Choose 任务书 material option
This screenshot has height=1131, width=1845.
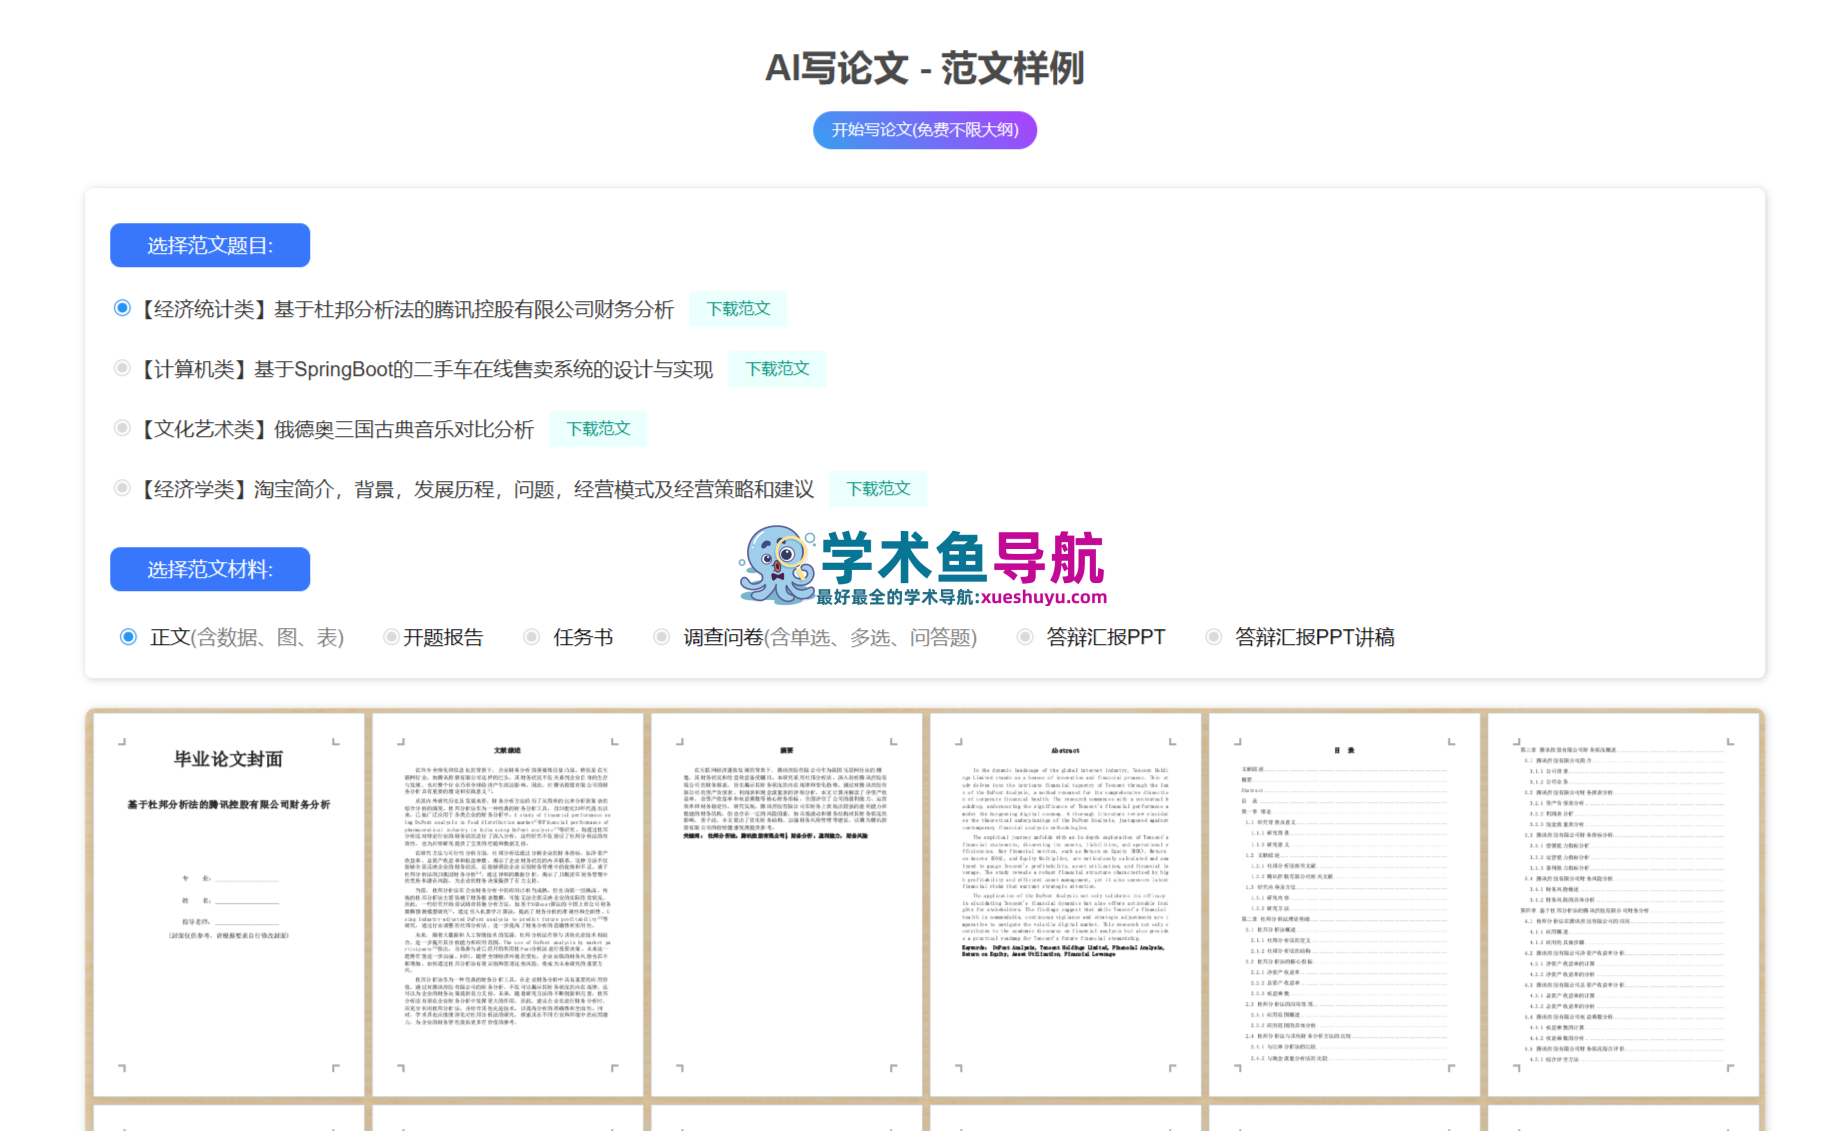(x=532, y=637)
